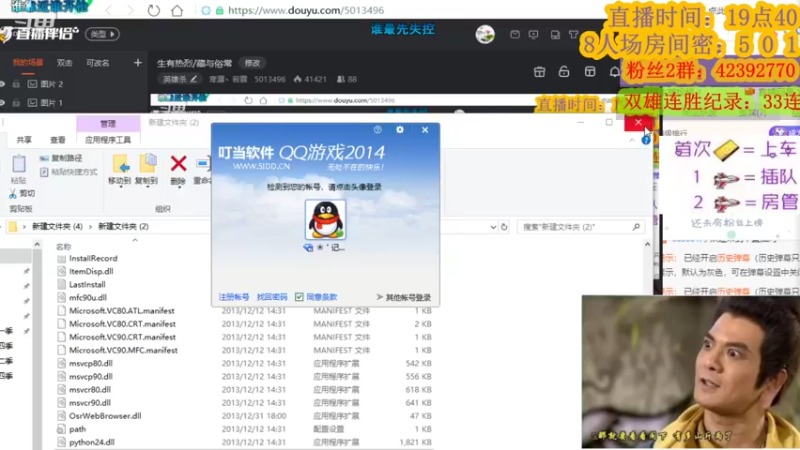Select the 管理 contextual tab
Screen dimensions: 800x450
click(108, 123)
